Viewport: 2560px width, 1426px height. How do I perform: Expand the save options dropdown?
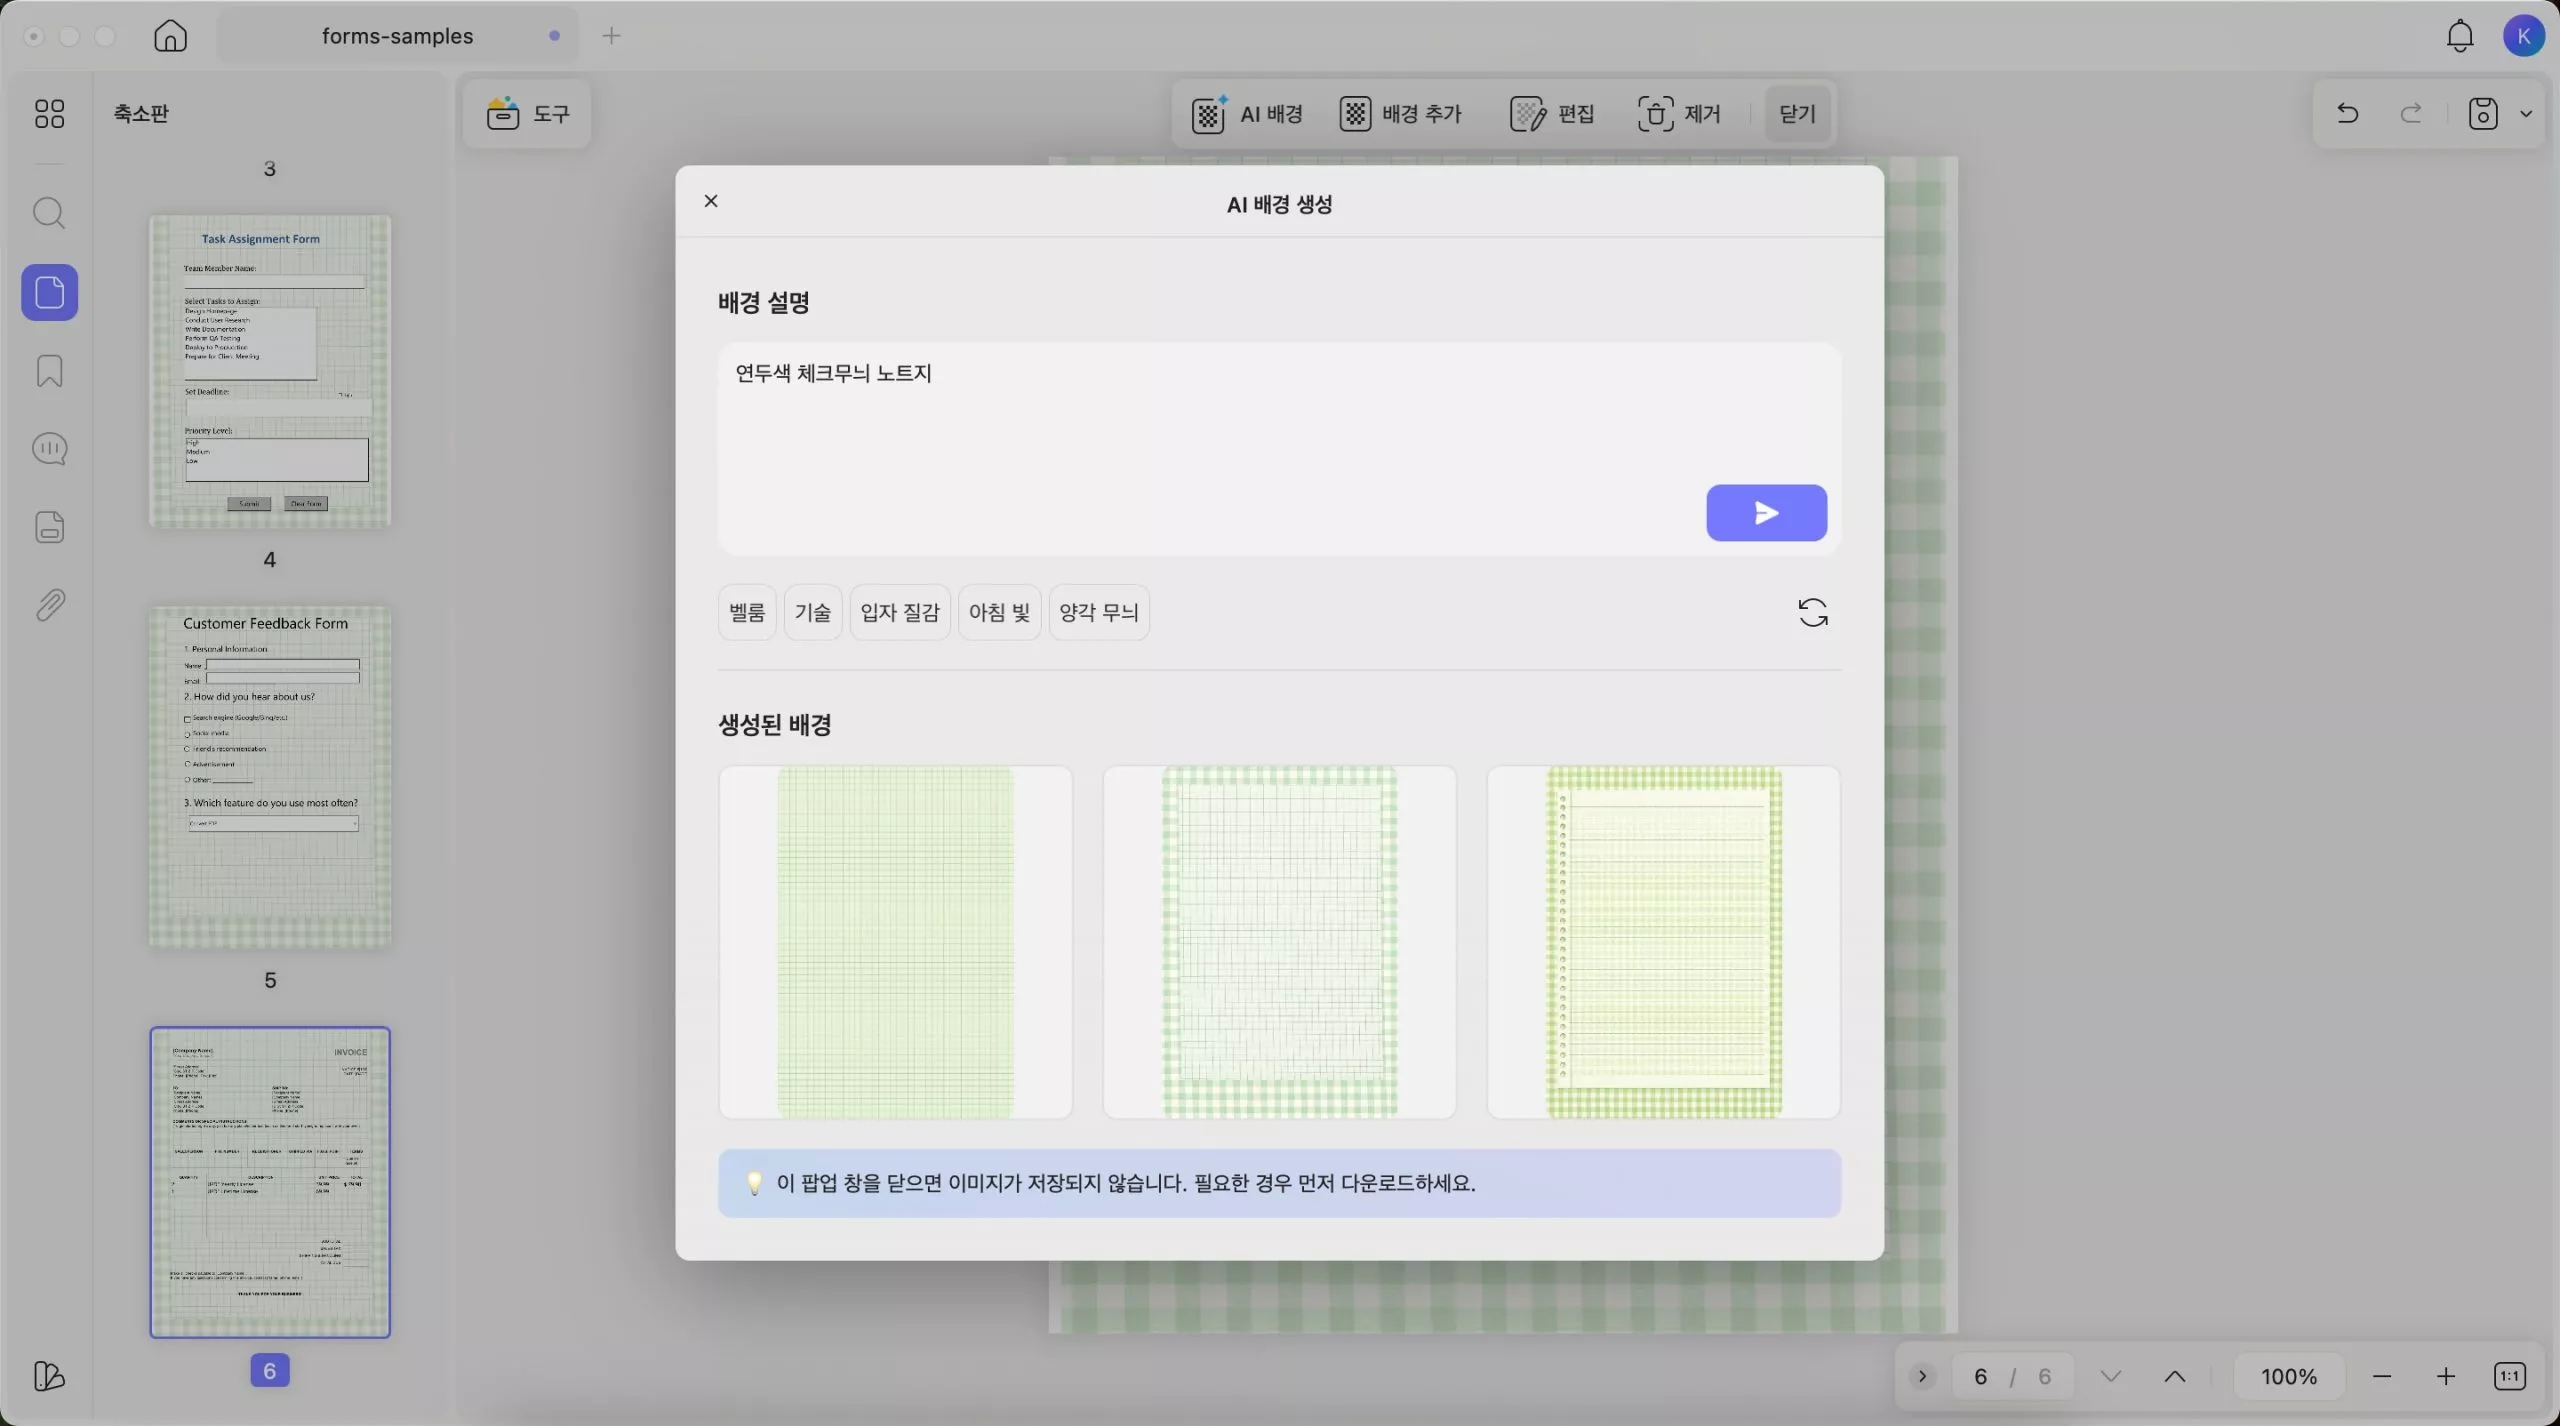point(2527,113)
